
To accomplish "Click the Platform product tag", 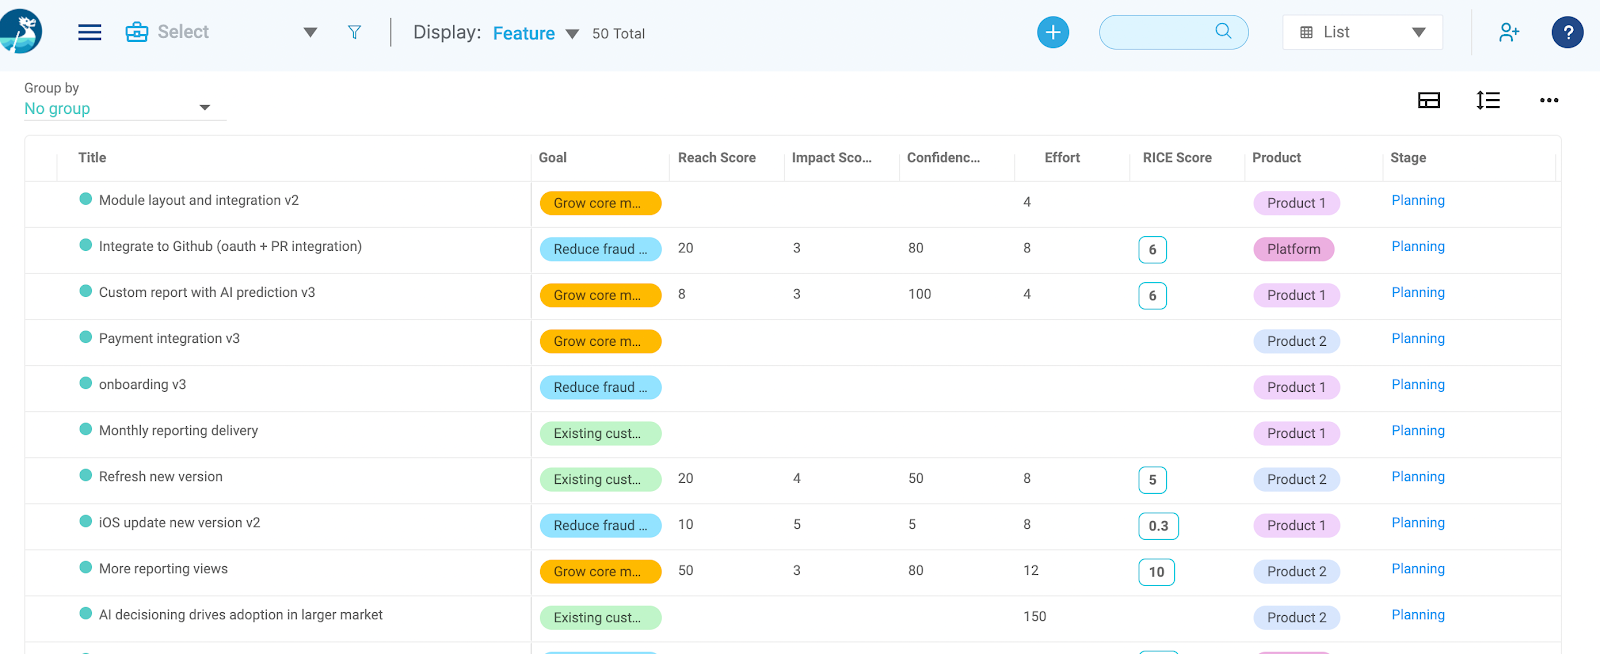I will click(1294, 249).
